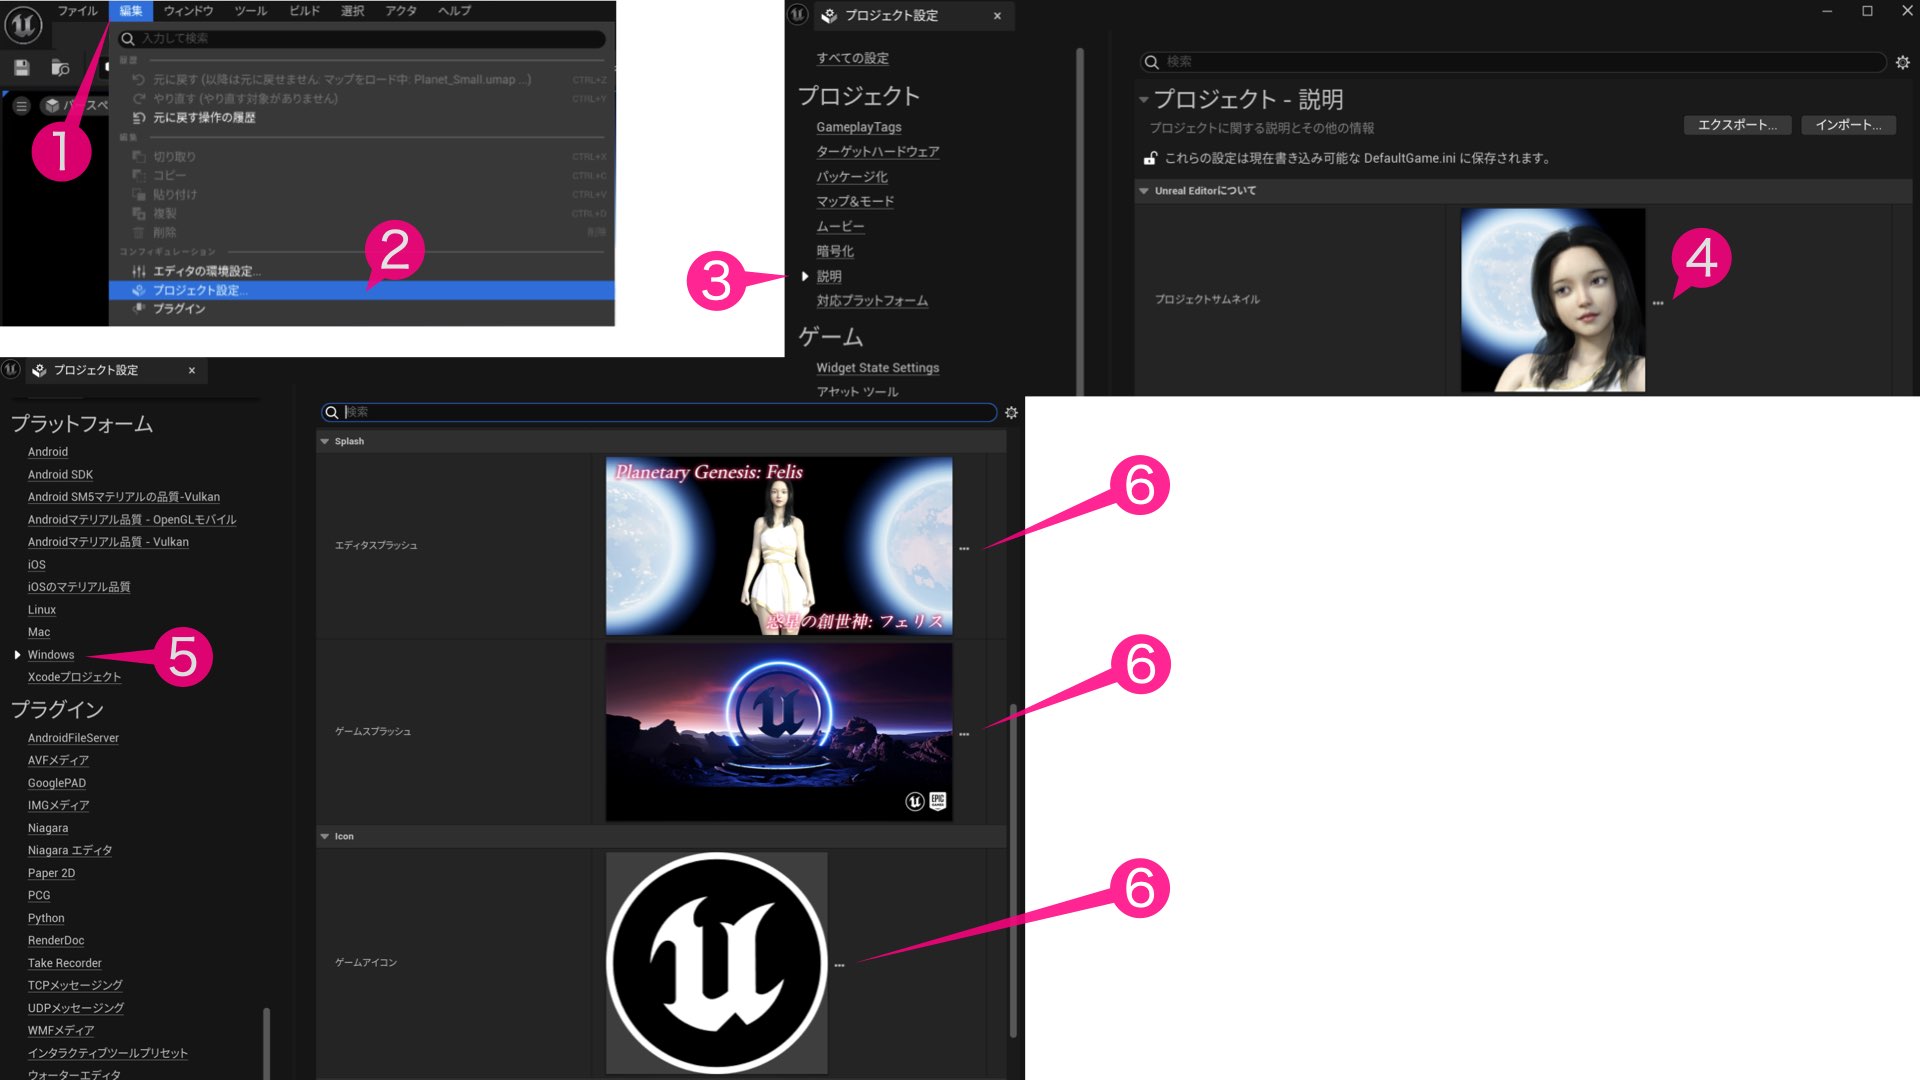
Task: Collapse the Unreal Editorについて category
Action: tap(1144, 191)
